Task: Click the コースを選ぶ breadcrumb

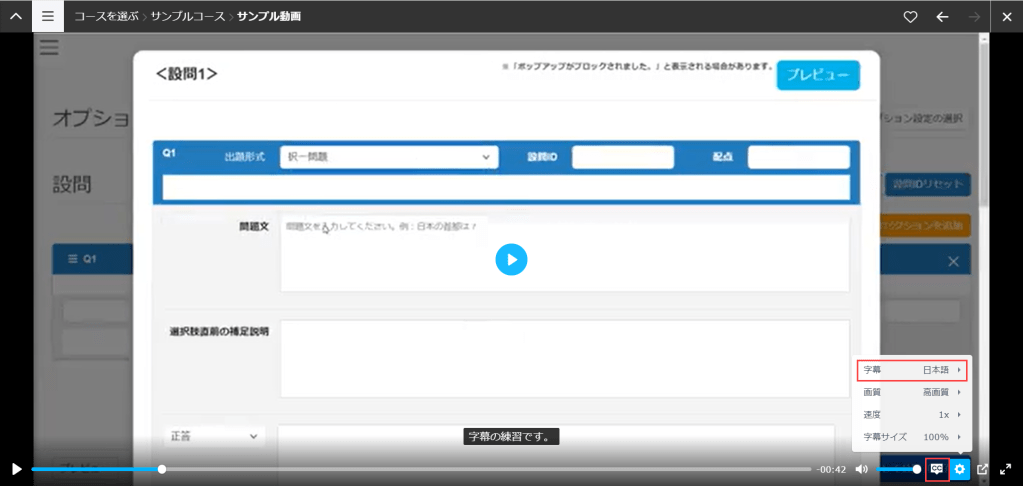Action: [106, 17]
